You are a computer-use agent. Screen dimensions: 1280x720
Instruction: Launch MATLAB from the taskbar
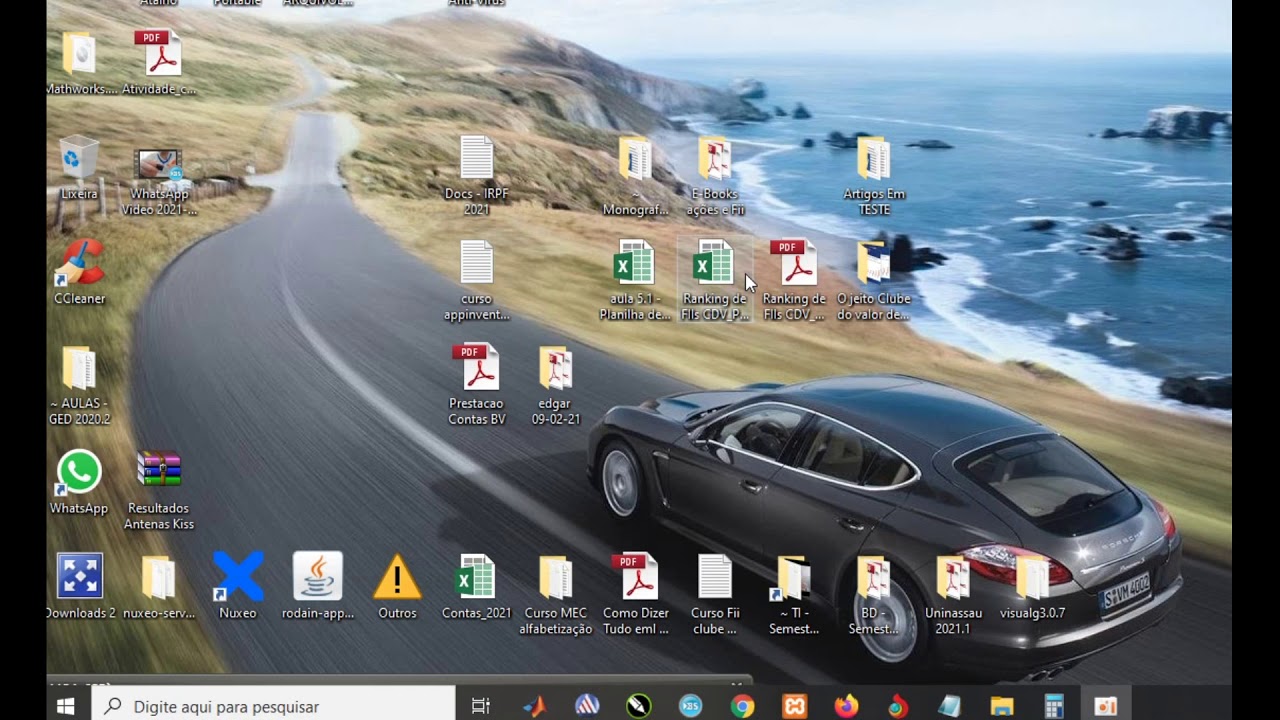pyautogui.click(x=535, y=706)
